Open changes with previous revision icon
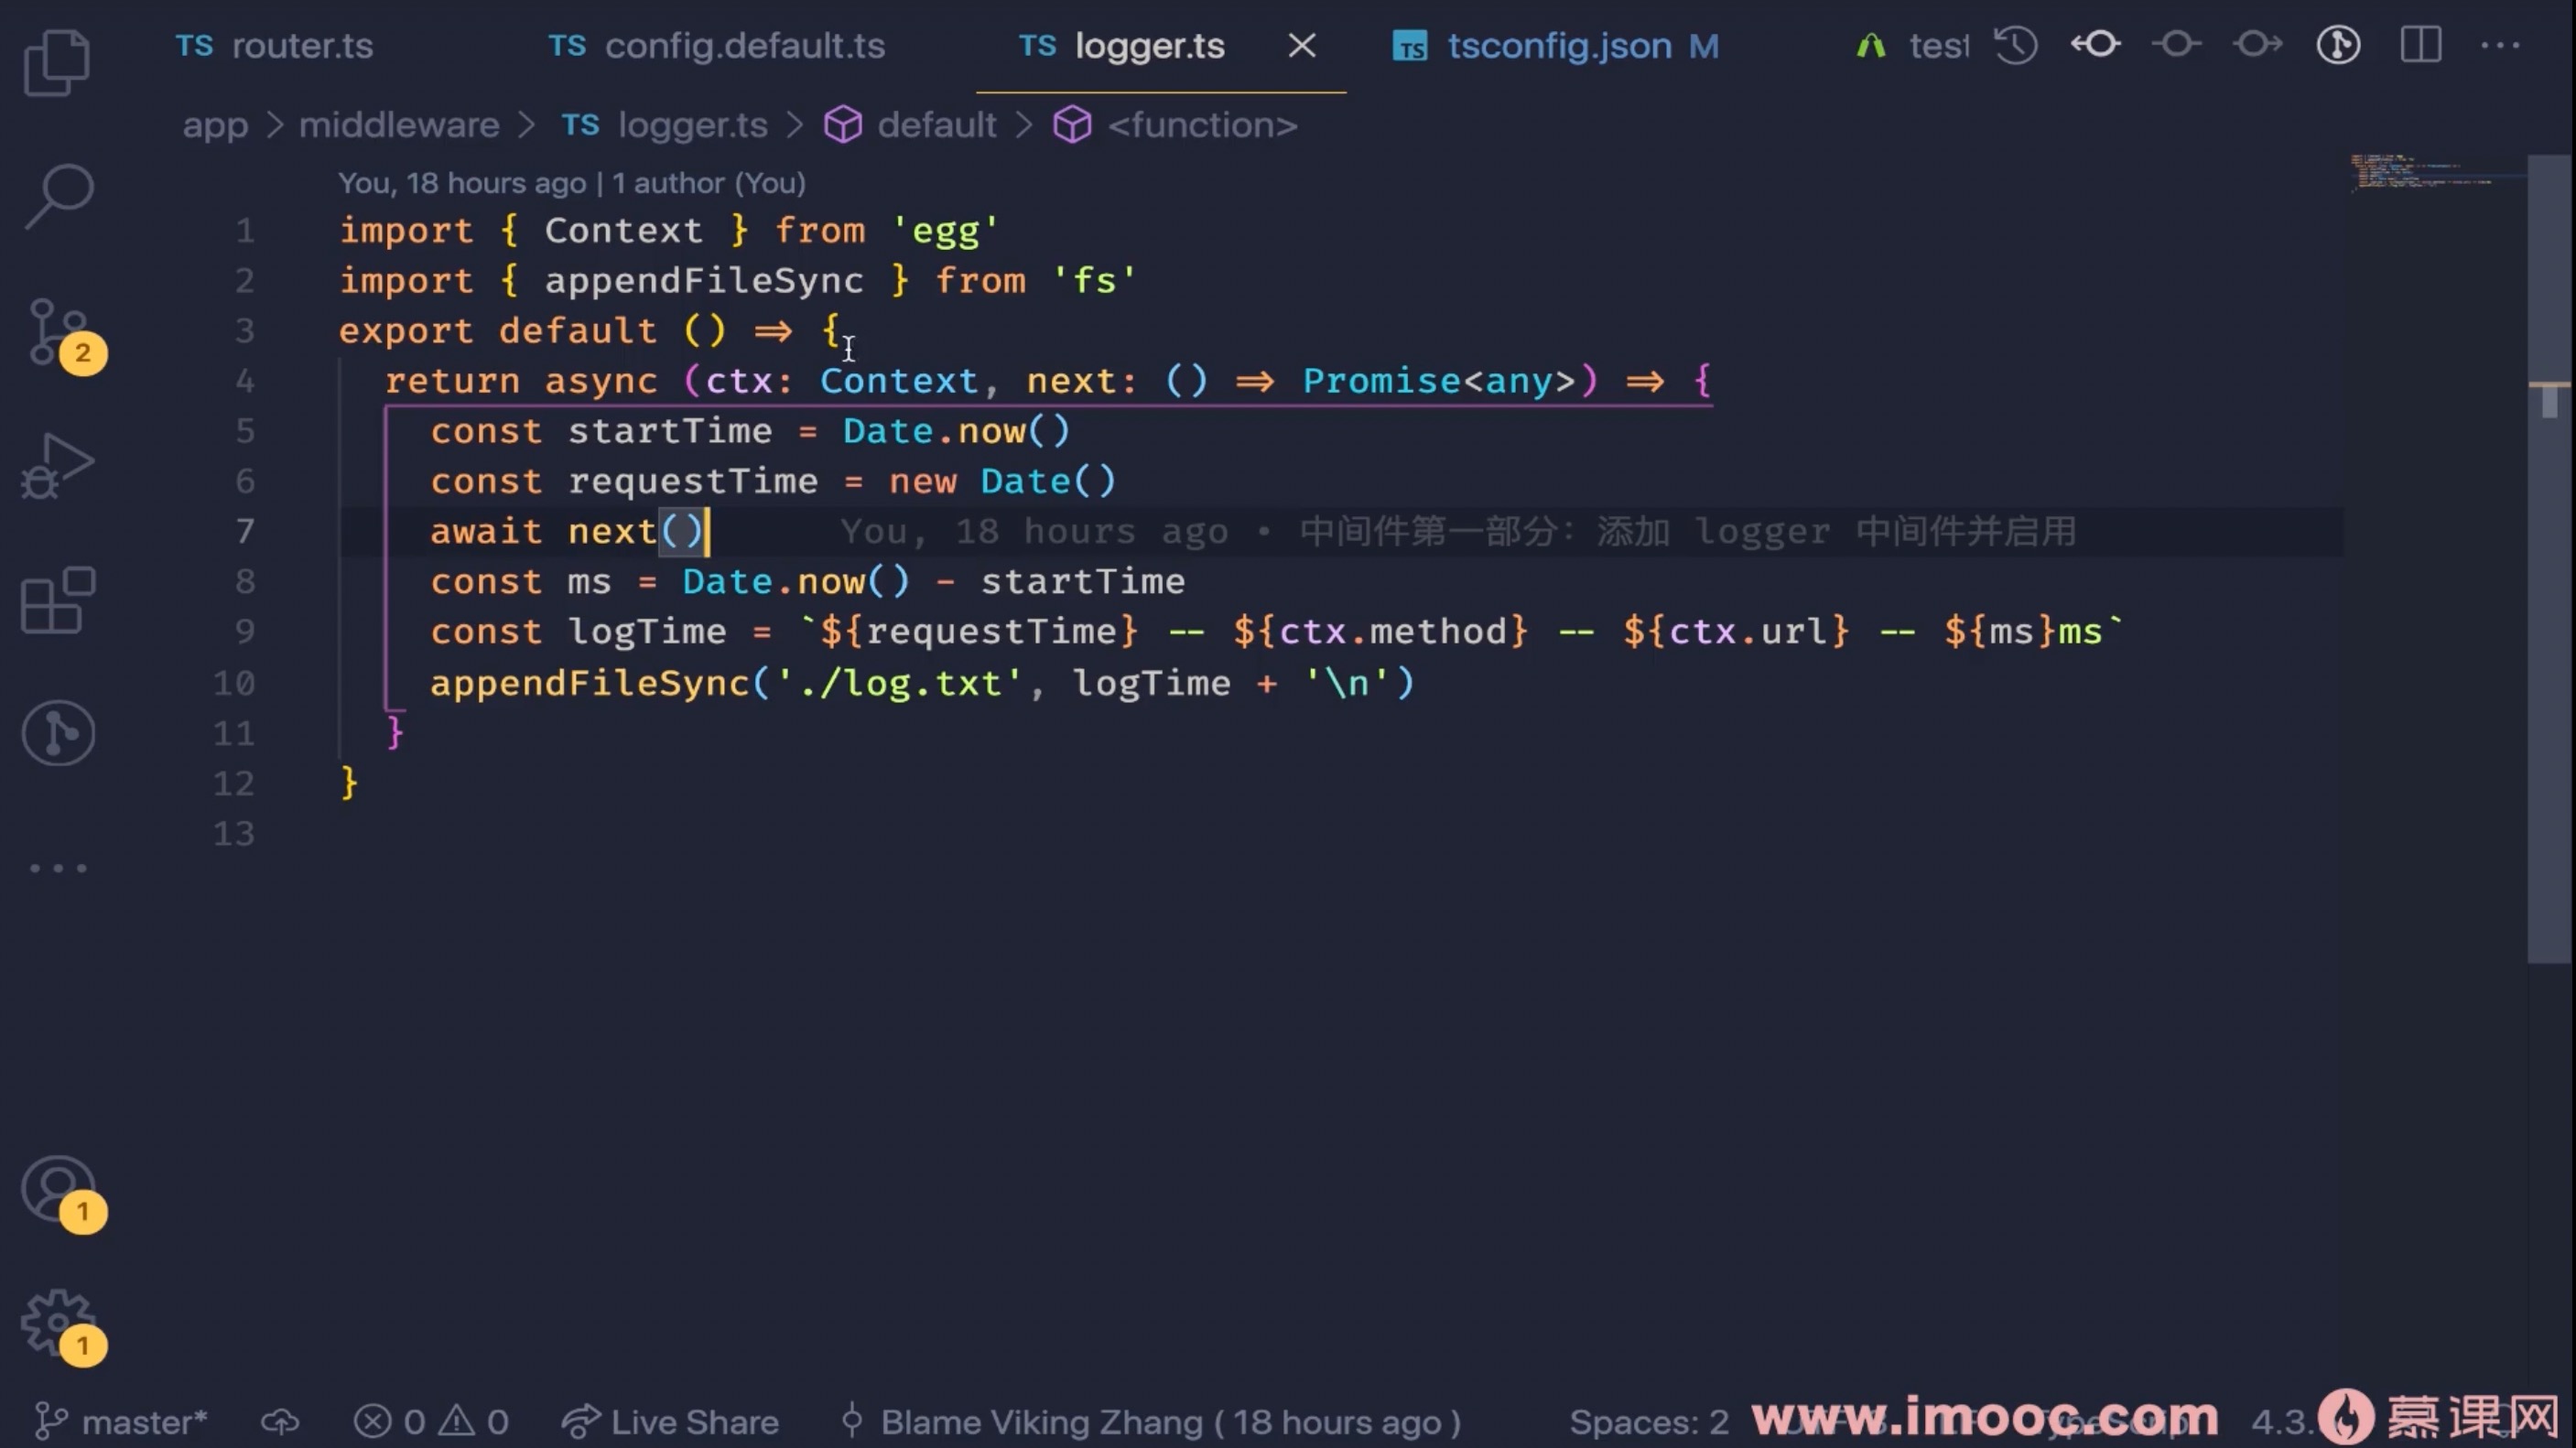This screenshot has height=1448, width=2576. pos(2096,45)
